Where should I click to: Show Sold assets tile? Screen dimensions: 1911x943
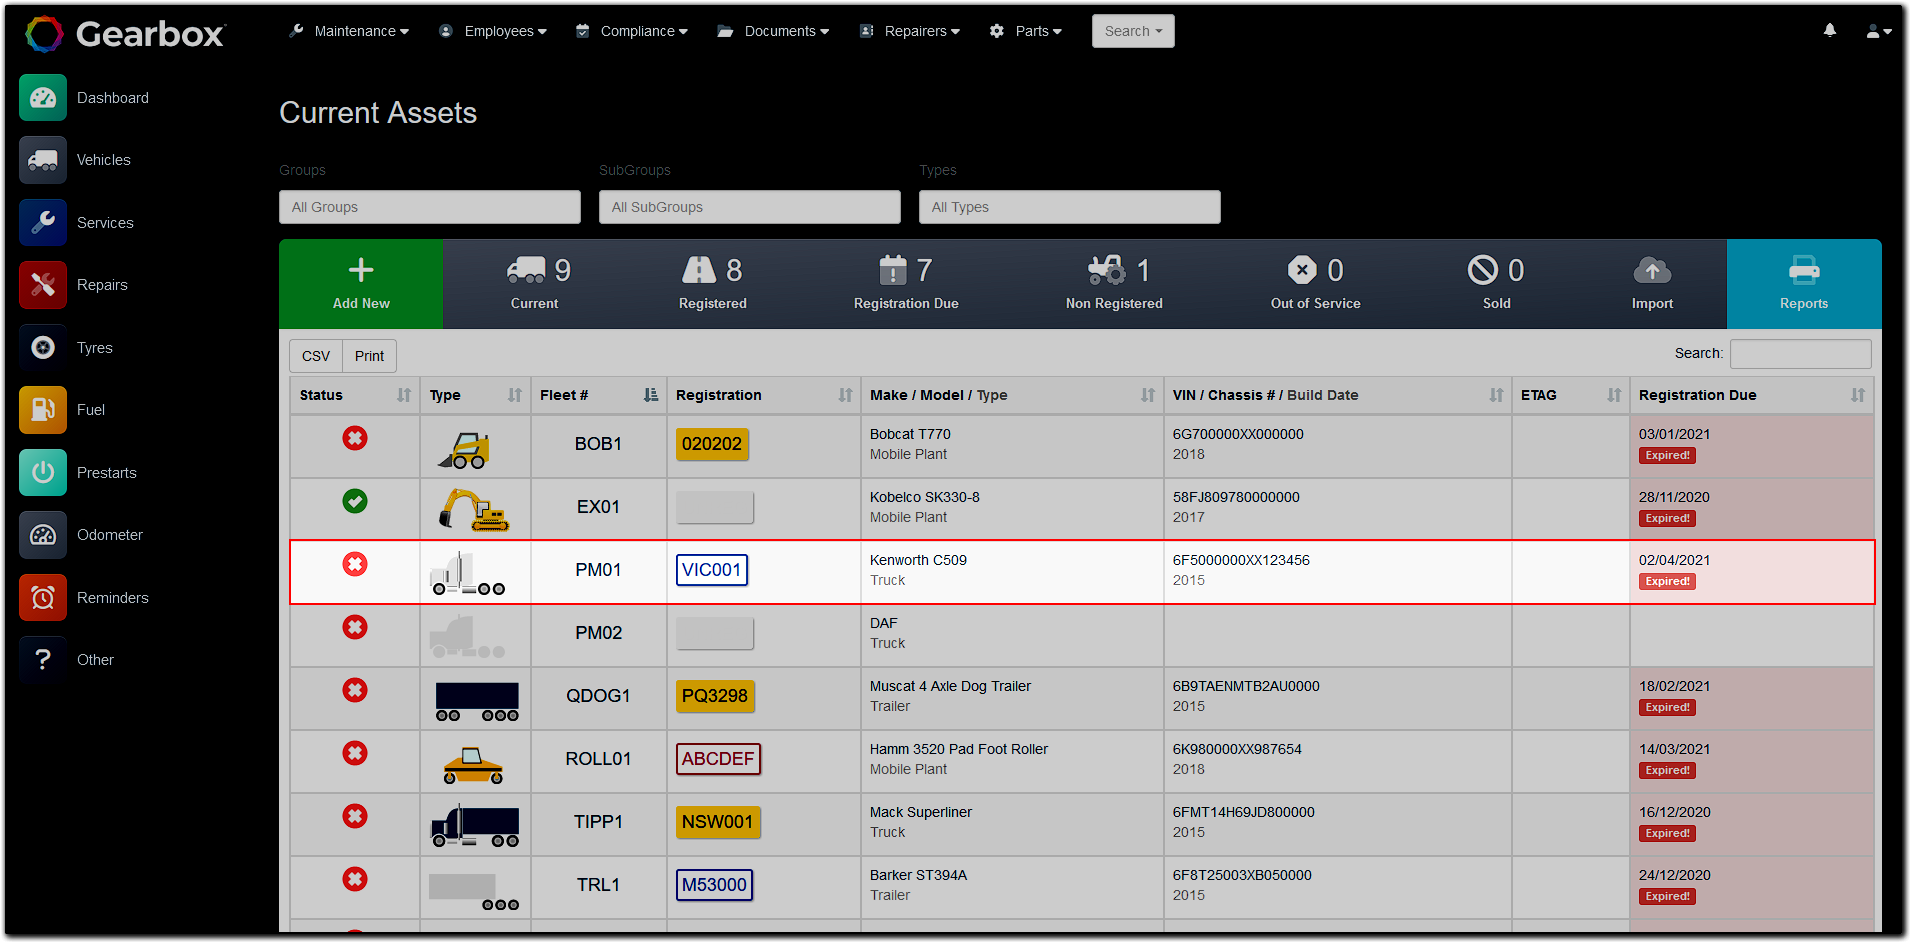1496,284
